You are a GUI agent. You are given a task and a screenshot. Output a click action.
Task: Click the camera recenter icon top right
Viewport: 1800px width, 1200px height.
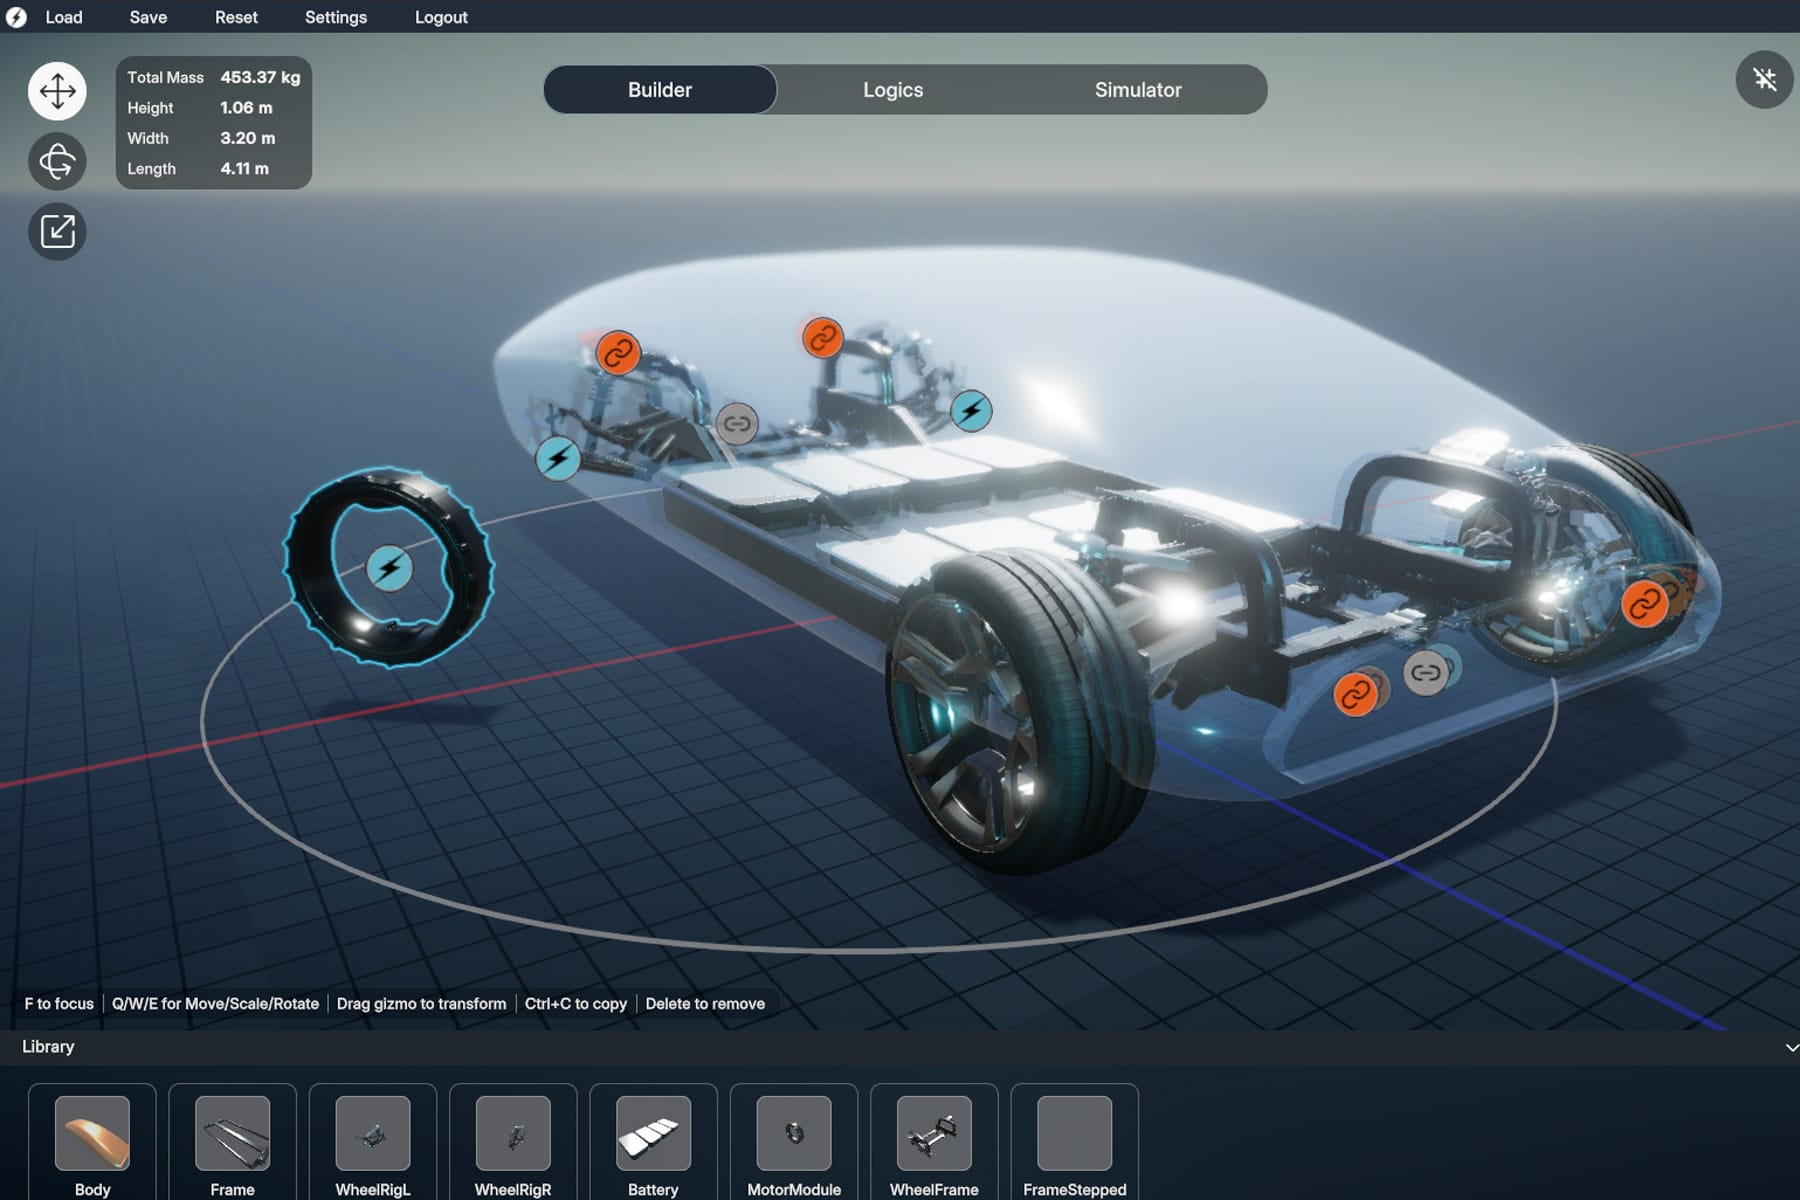pos(1765,80)
